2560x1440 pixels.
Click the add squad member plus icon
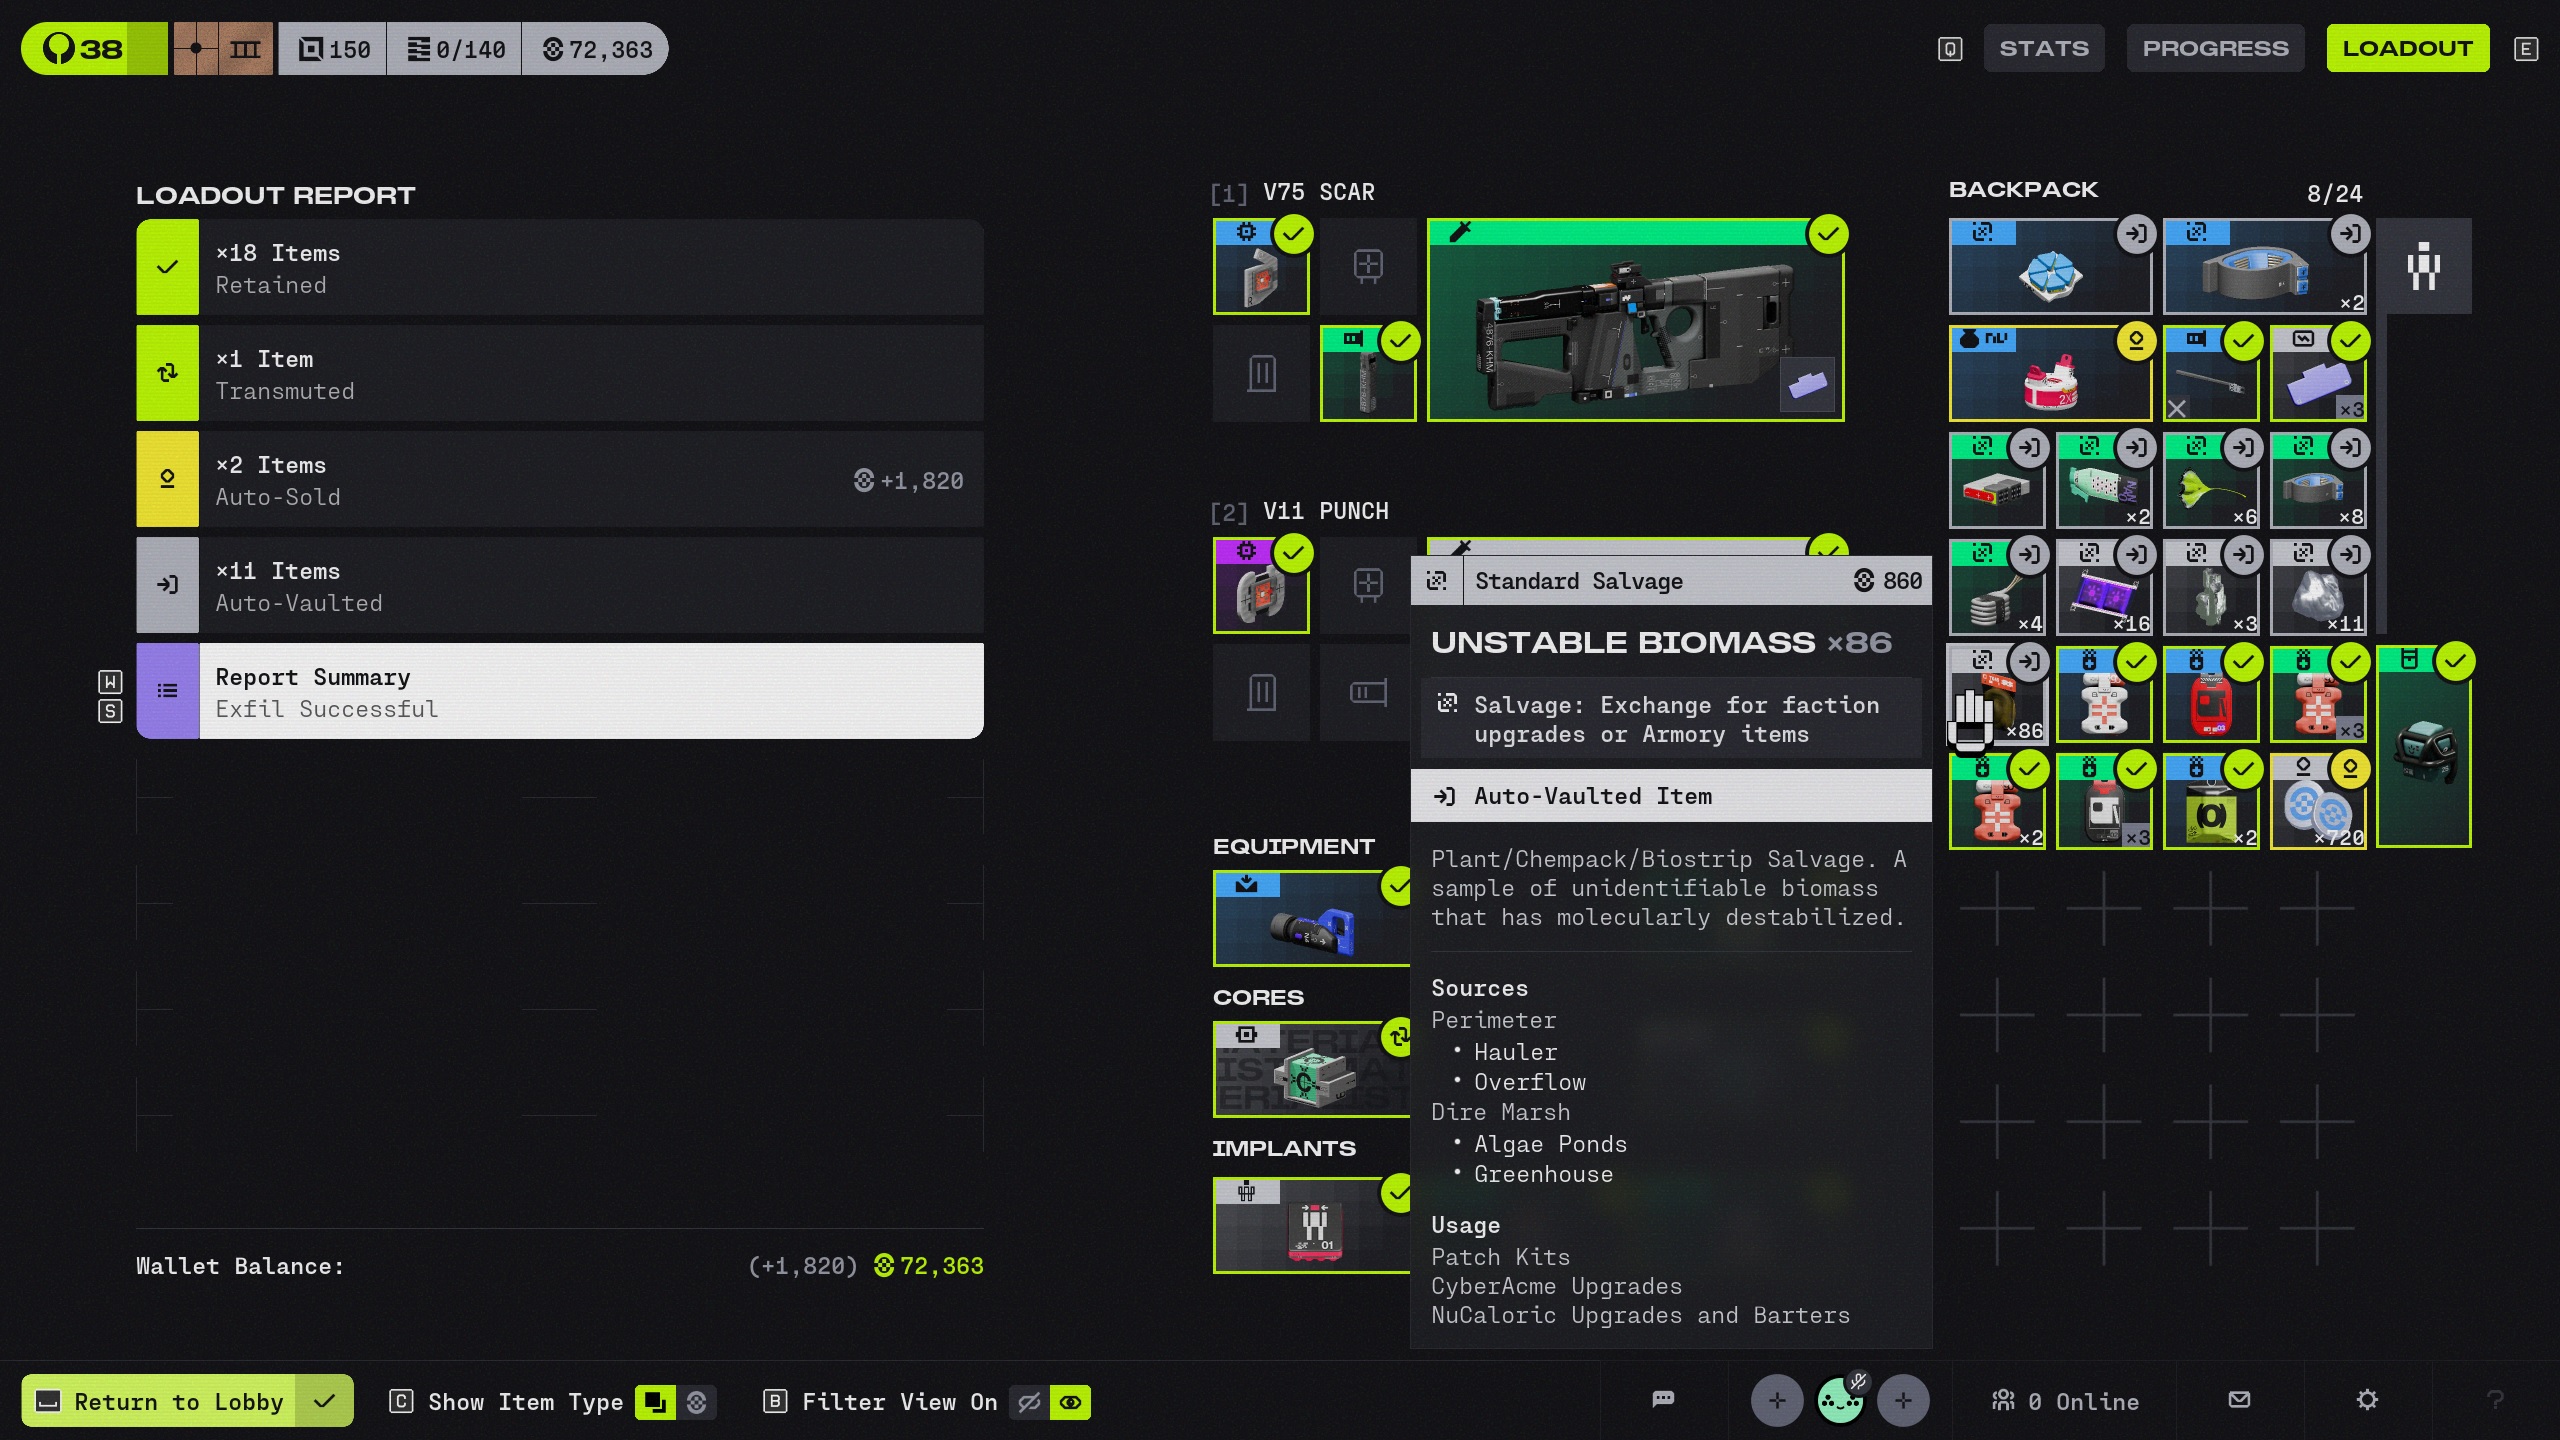tap(1776, 1400)
